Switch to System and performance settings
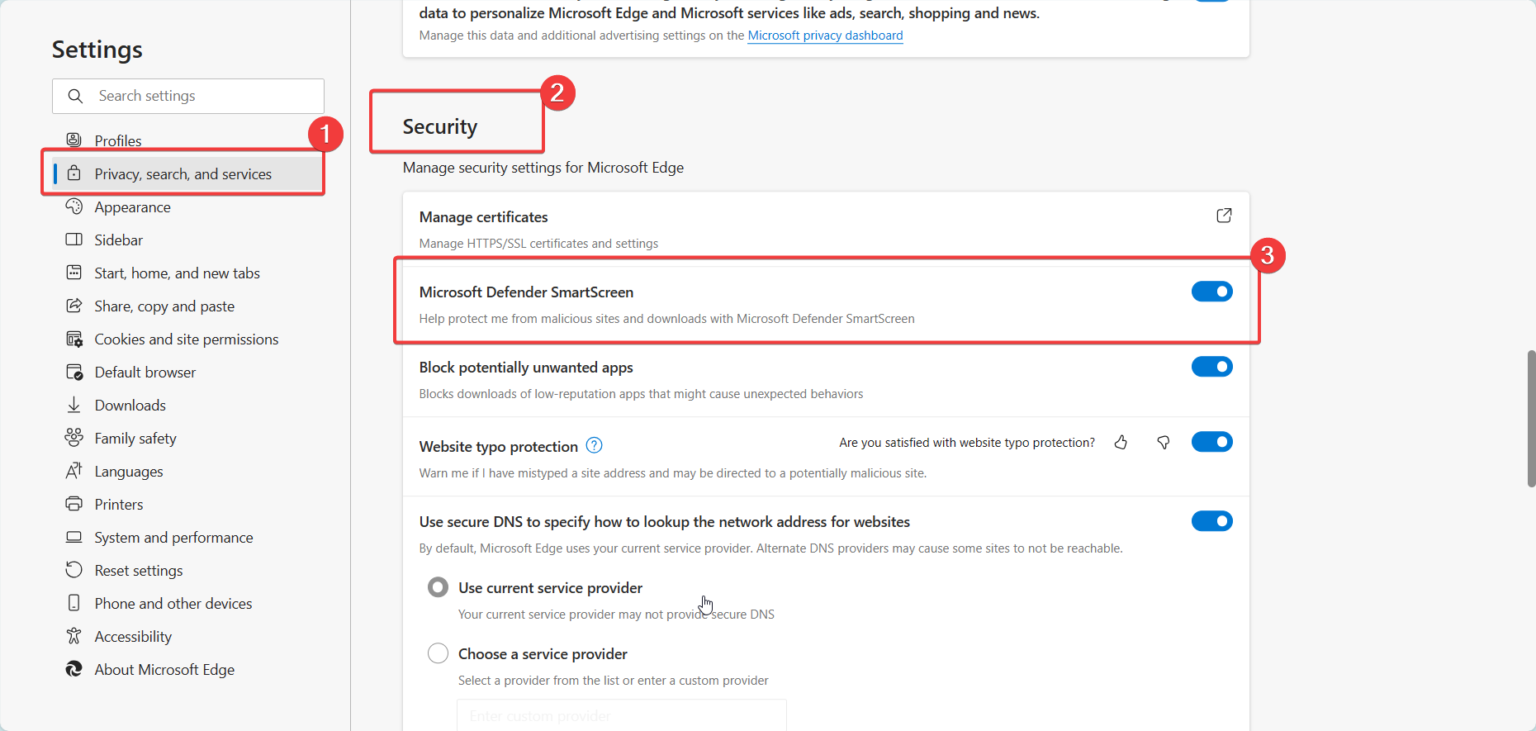The image size is (1536, 731). pos(172,537)
